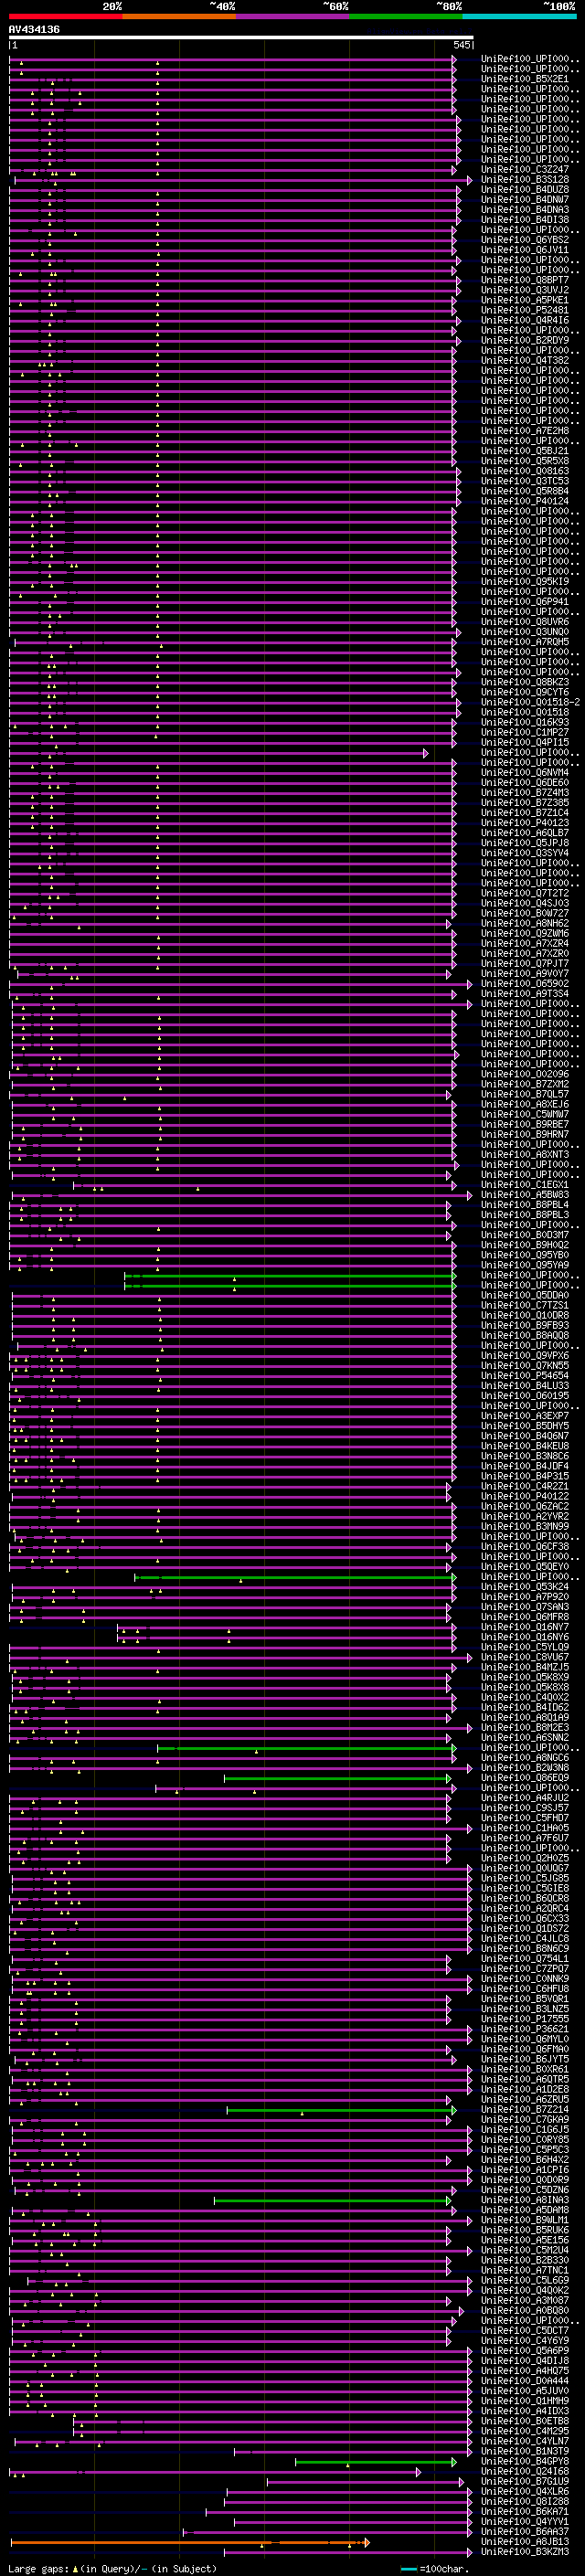Select hit label UniRef100_Q3UVJ2
The image size is (585, 2576).
(524, 290)
